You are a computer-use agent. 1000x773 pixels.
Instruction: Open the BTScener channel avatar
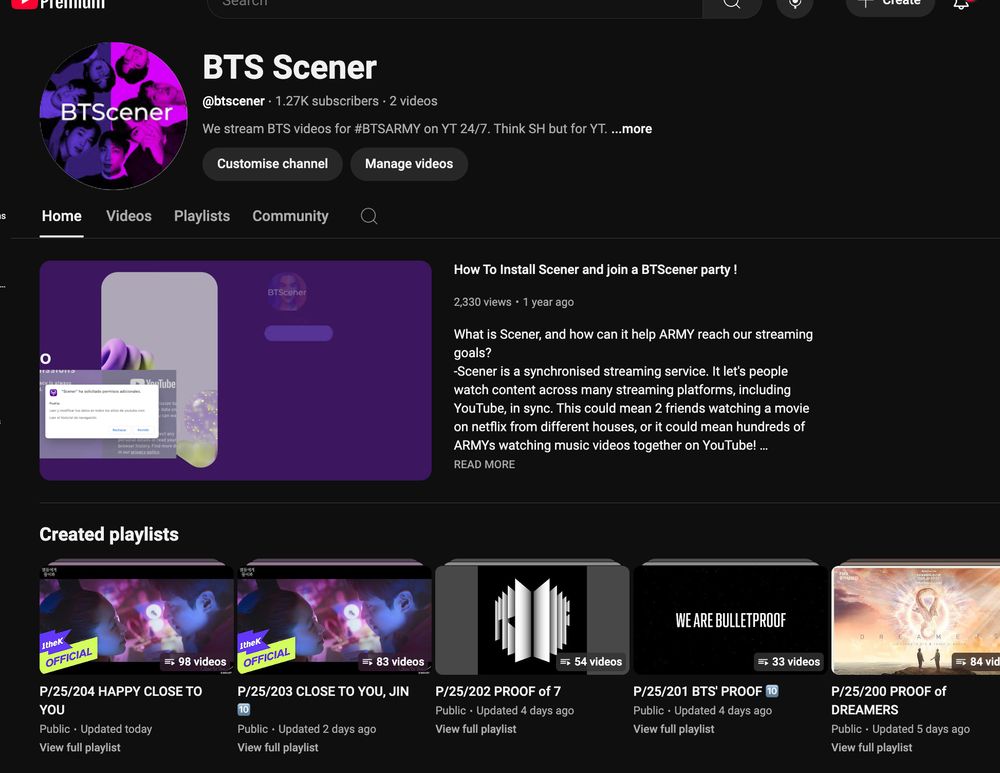pyautogui.click(x=114, y=116)
